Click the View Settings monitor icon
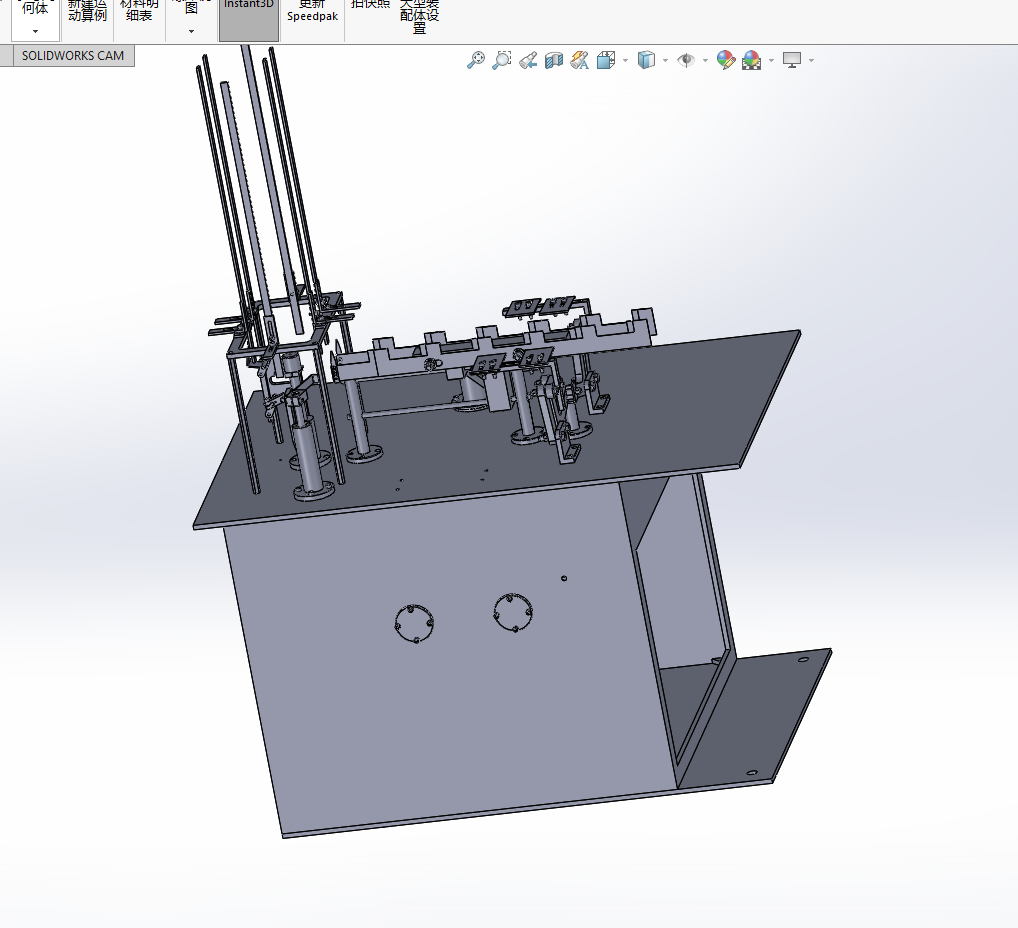1018x928 pixels. [x=792, y=60]
